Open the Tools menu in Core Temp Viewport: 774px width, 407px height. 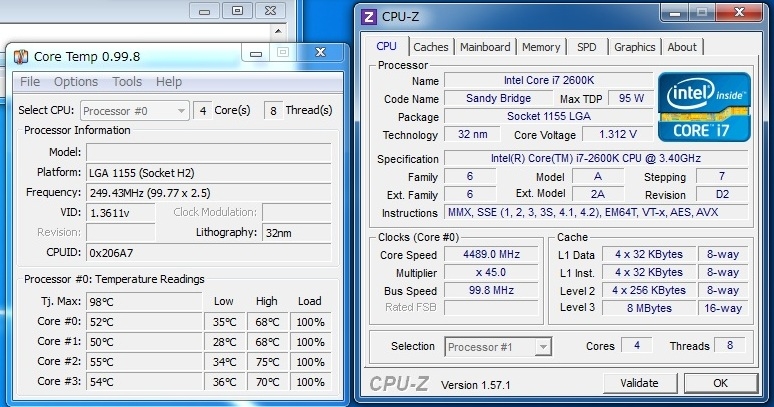click(127, 81)
